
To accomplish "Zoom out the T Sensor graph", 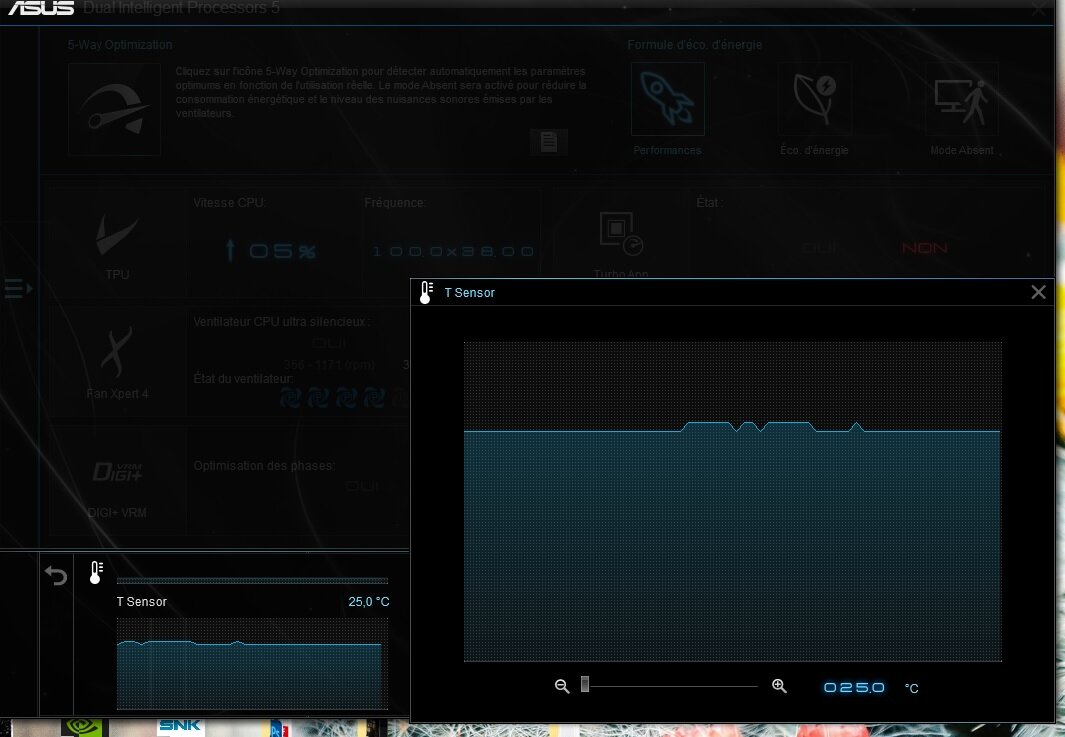I will coord(562,686).
